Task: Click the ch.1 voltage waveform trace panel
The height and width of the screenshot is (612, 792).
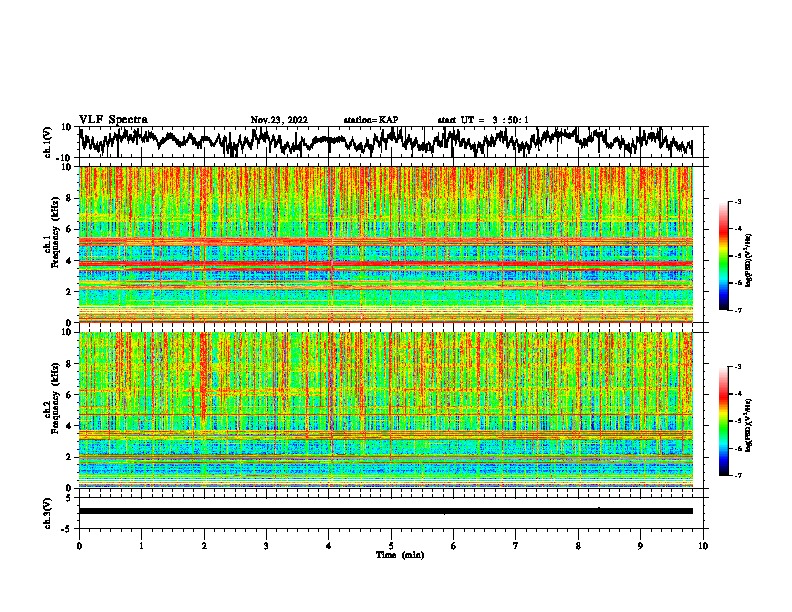Action: 390,142
